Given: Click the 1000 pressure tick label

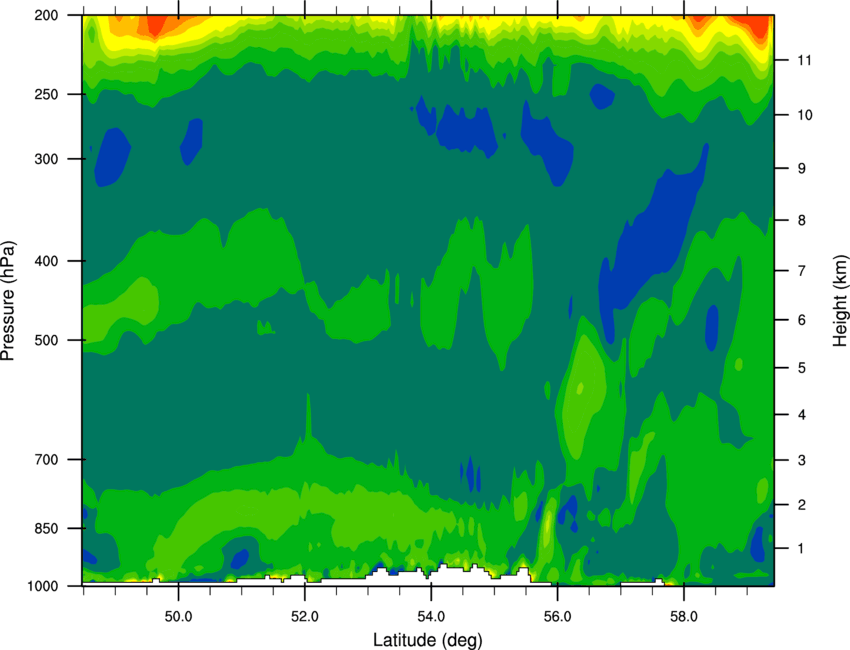Looking at the screenshot, I should coord(43,586).
